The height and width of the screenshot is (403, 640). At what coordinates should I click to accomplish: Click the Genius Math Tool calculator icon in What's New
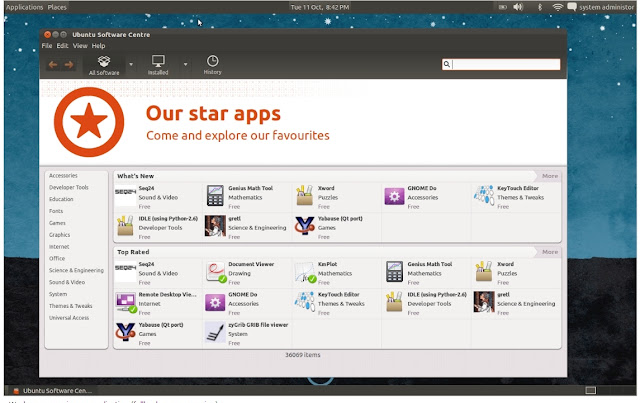click(215, 195)
